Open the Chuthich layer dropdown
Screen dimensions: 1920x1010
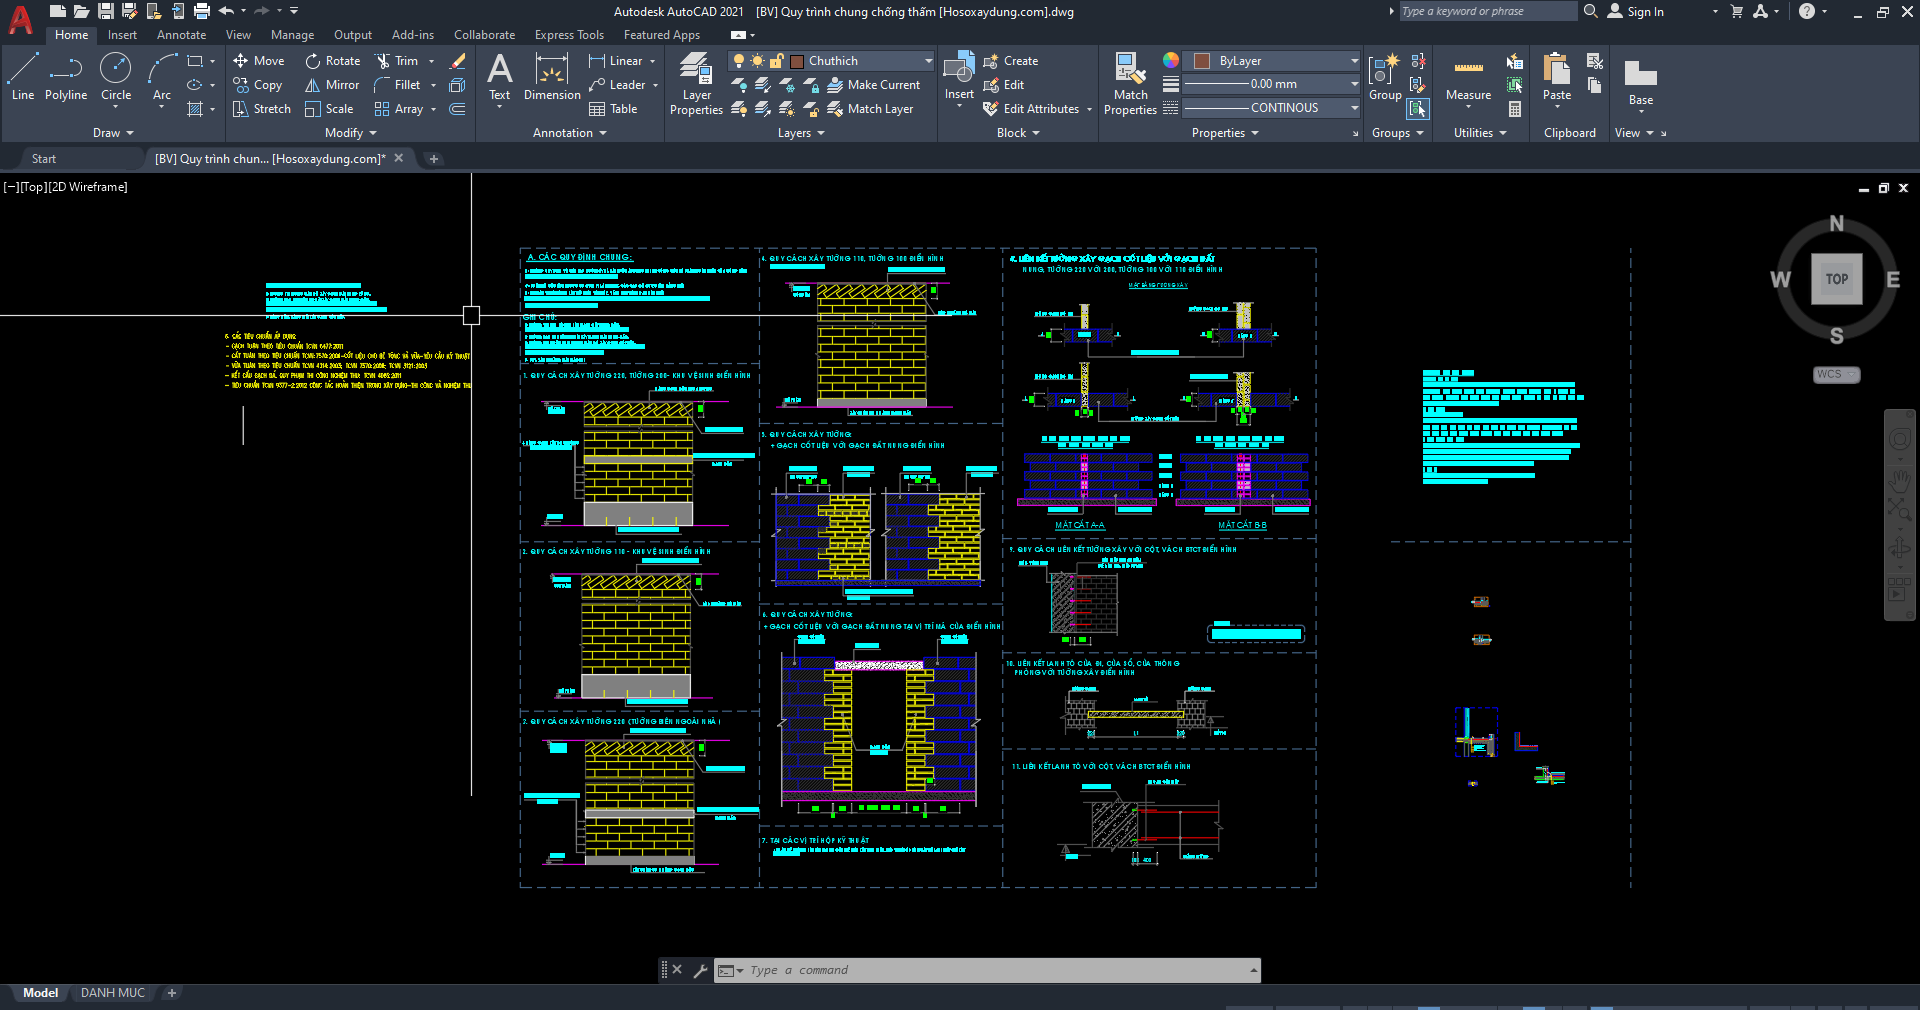pyautogui.click(x=927, y=61)
